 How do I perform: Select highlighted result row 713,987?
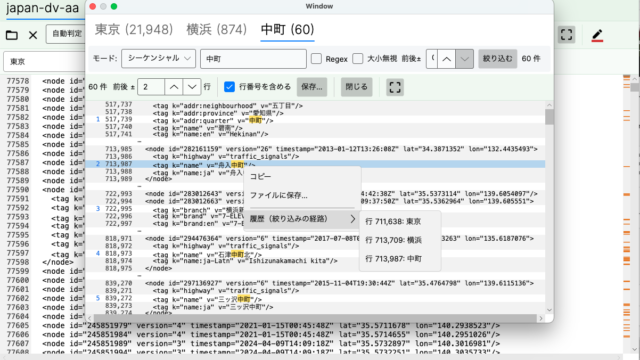tap(315, 164)
